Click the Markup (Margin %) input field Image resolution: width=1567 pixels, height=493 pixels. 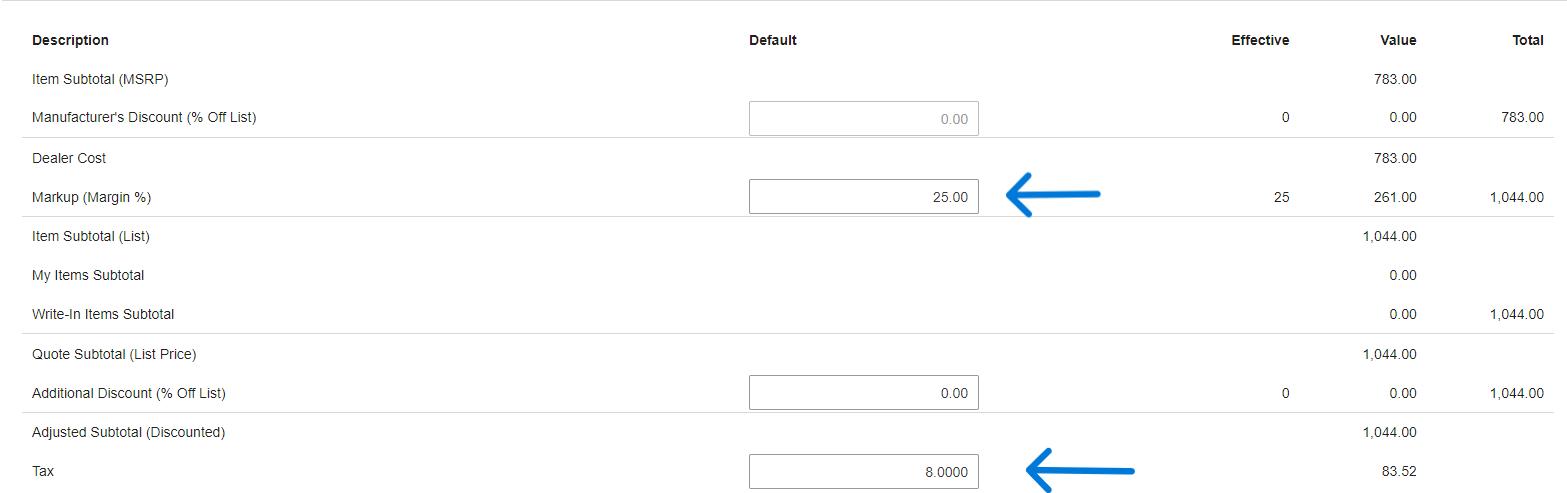(864, 197)
